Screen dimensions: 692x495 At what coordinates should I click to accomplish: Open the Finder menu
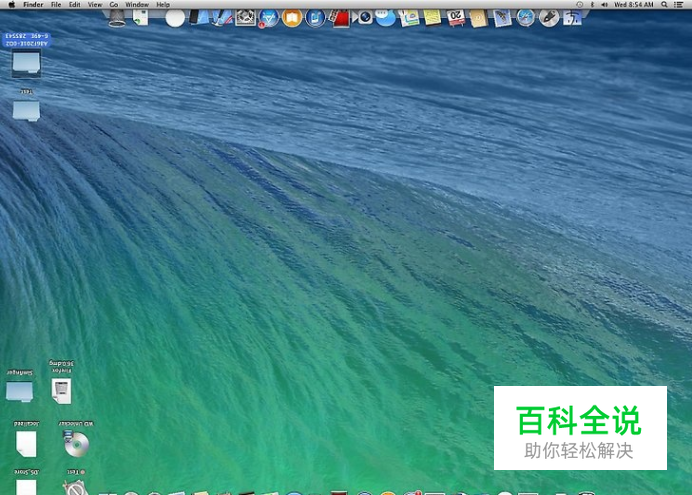click(33, 4)
